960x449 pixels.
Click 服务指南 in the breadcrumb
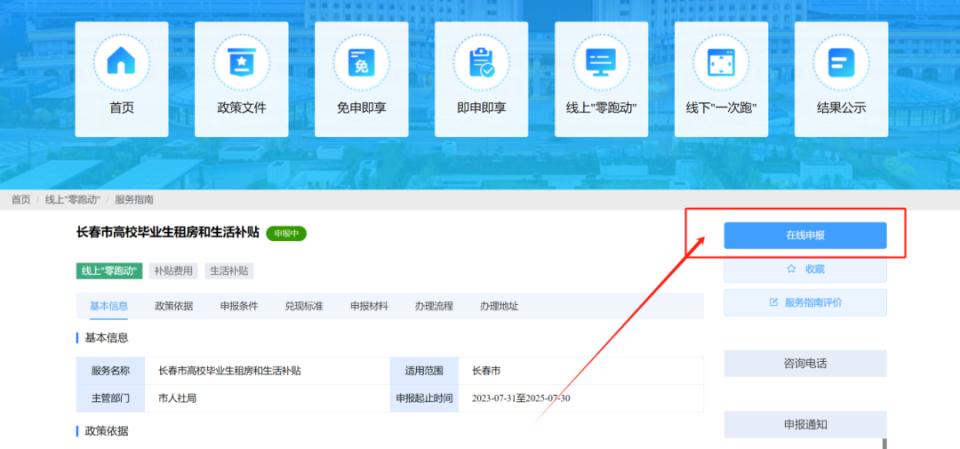[134, 200]
